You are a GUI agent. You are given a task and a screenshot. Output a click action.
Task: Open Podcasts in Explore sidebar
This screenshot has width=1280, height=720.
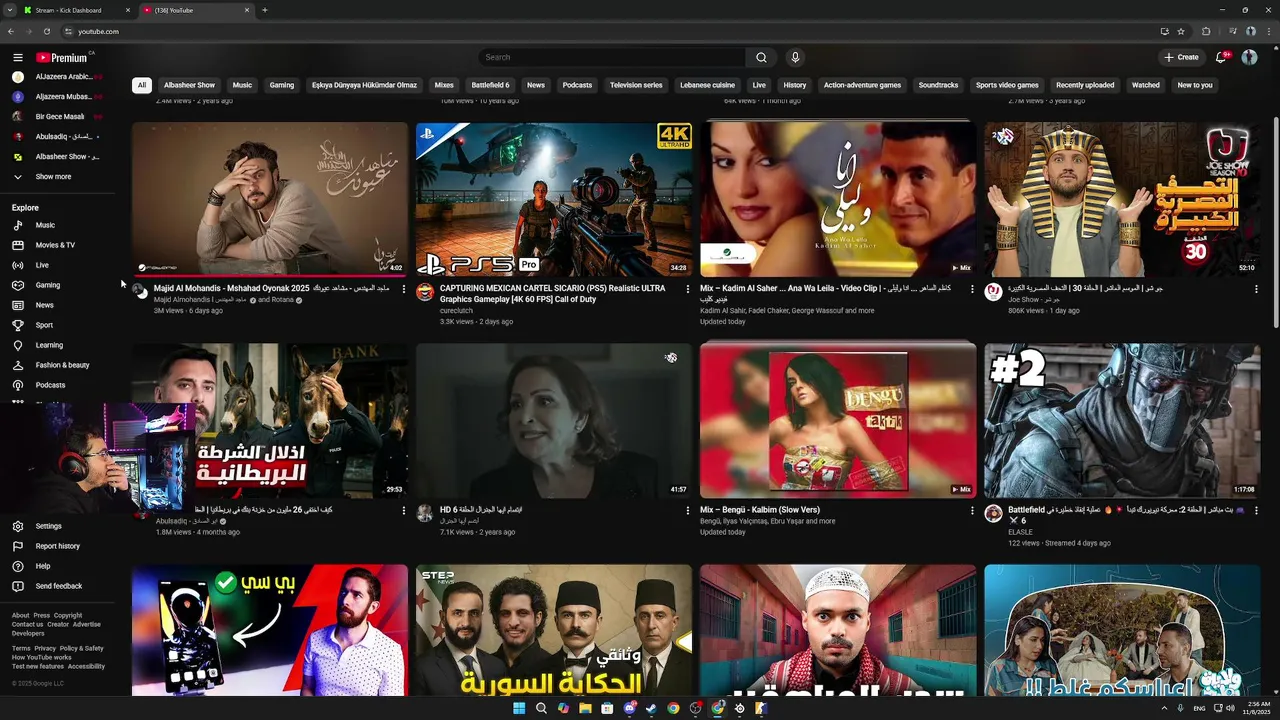point(50,385)
